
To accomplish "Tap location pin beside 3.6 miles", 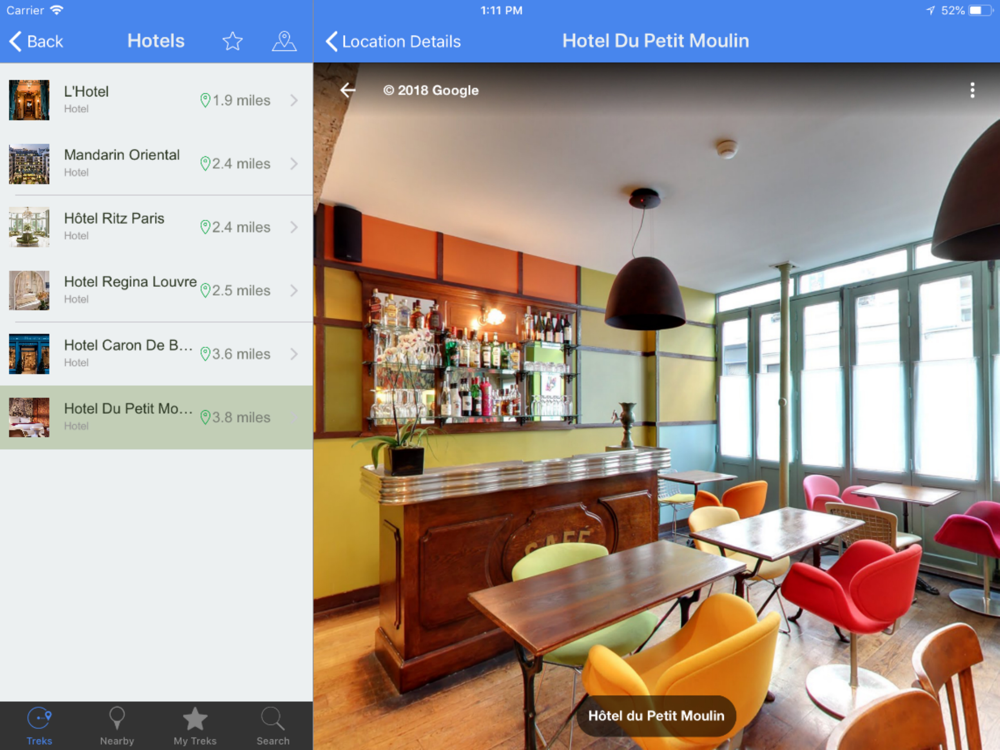I will 205,354.
